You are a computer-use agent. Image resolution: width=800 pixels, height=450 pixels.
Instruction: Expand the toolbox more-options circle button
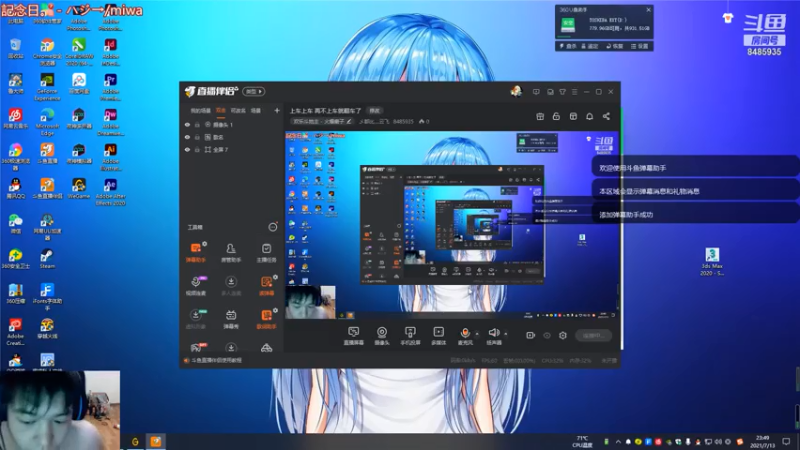click(x=273, y=227)
